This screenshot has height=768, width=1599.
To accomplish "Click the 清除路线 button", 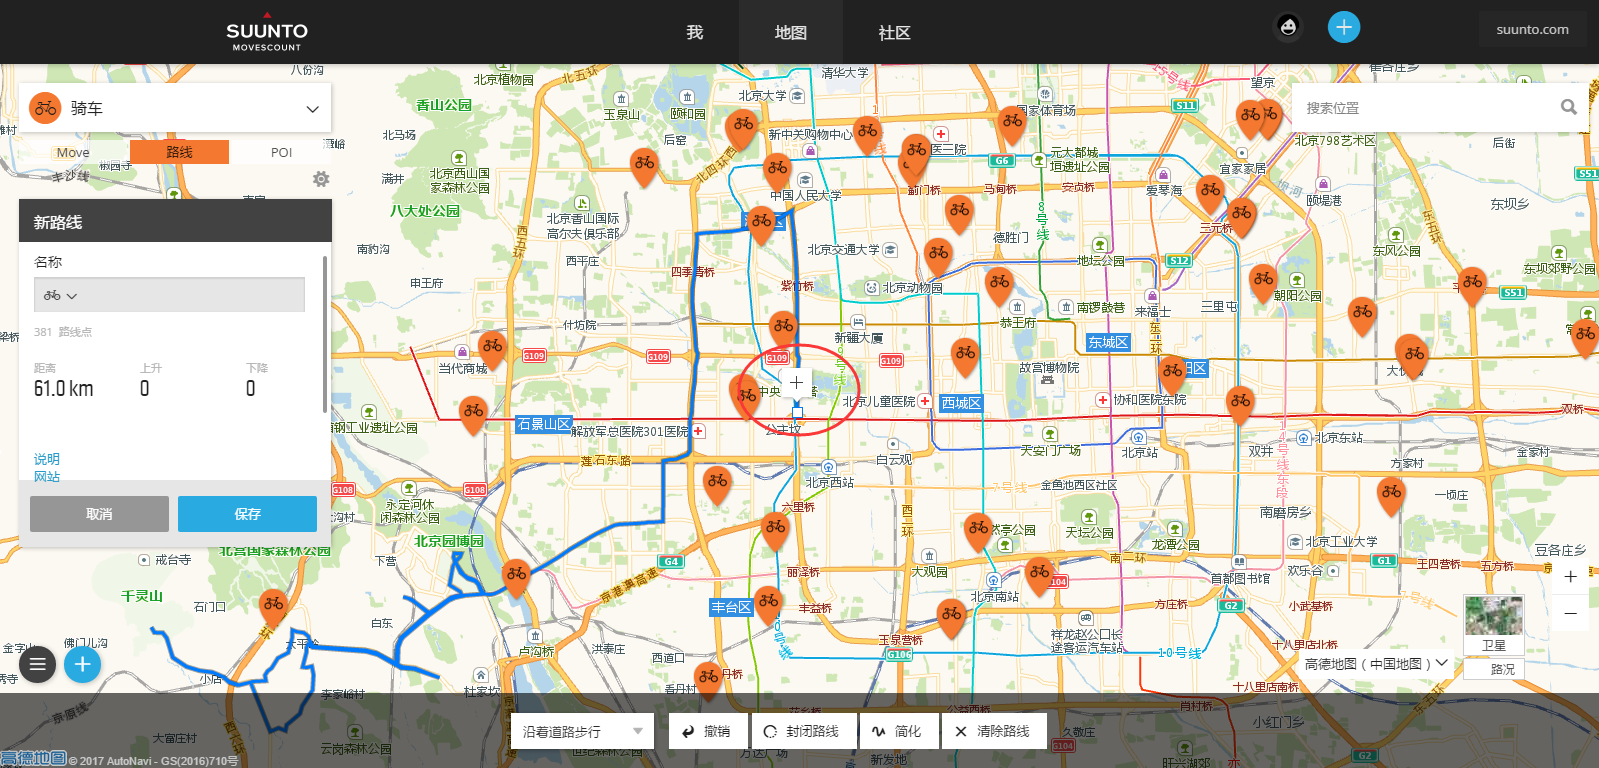I will pos(994,731).
